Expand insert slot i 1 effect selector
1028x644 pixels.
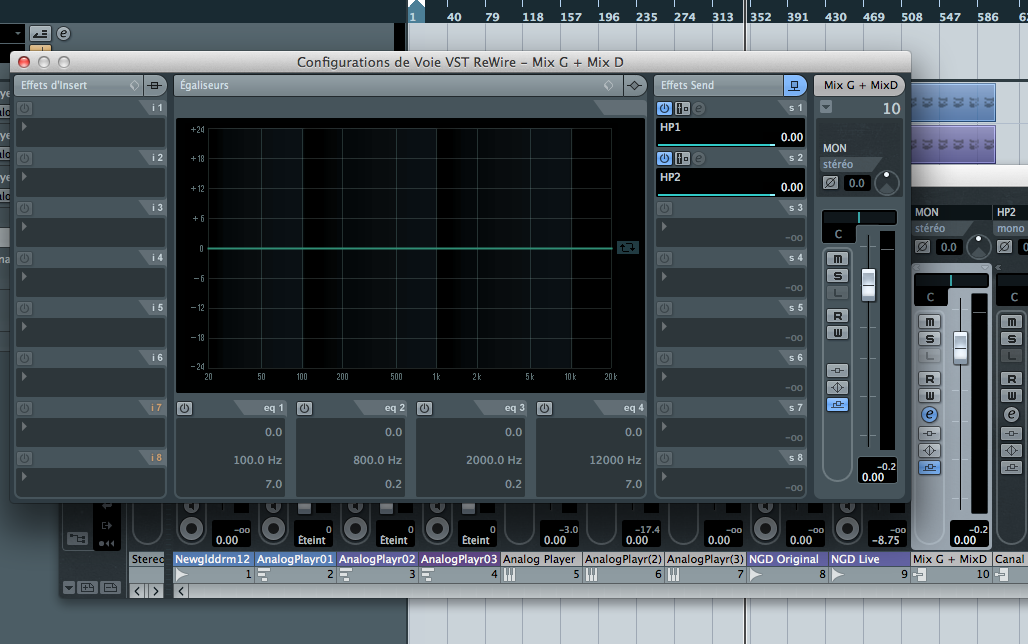coord(24,127)
